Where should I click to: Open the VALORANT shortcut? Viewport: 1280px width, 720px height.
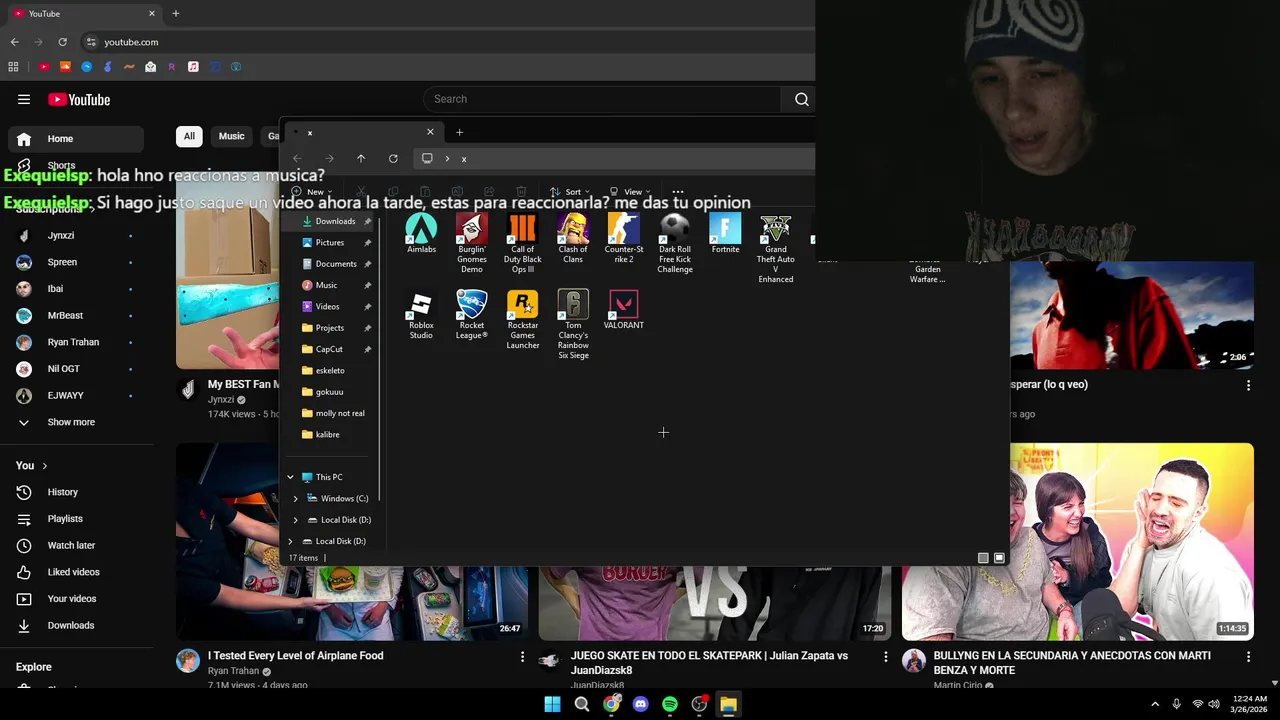pos(624,310)
